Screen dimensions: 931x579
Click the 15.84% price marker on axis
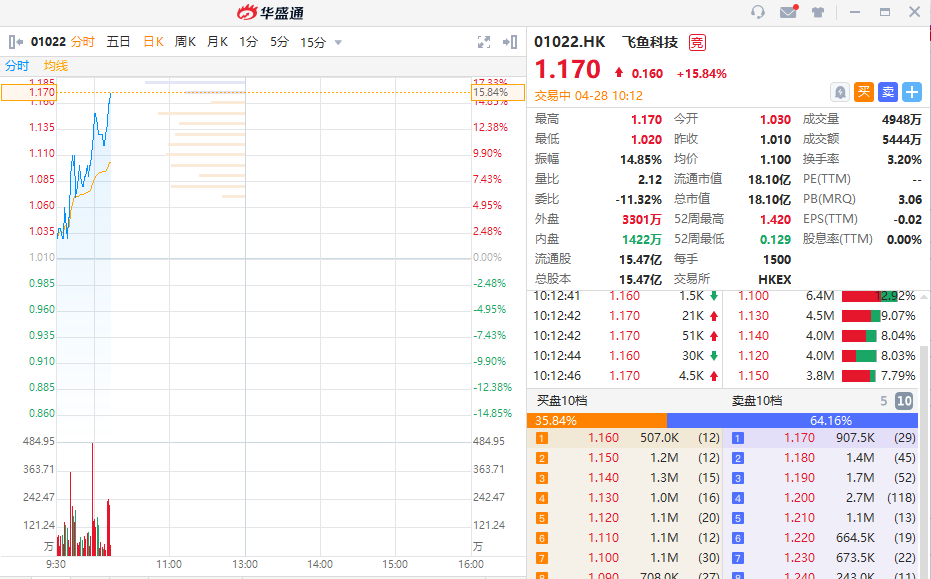pos(498,92)
